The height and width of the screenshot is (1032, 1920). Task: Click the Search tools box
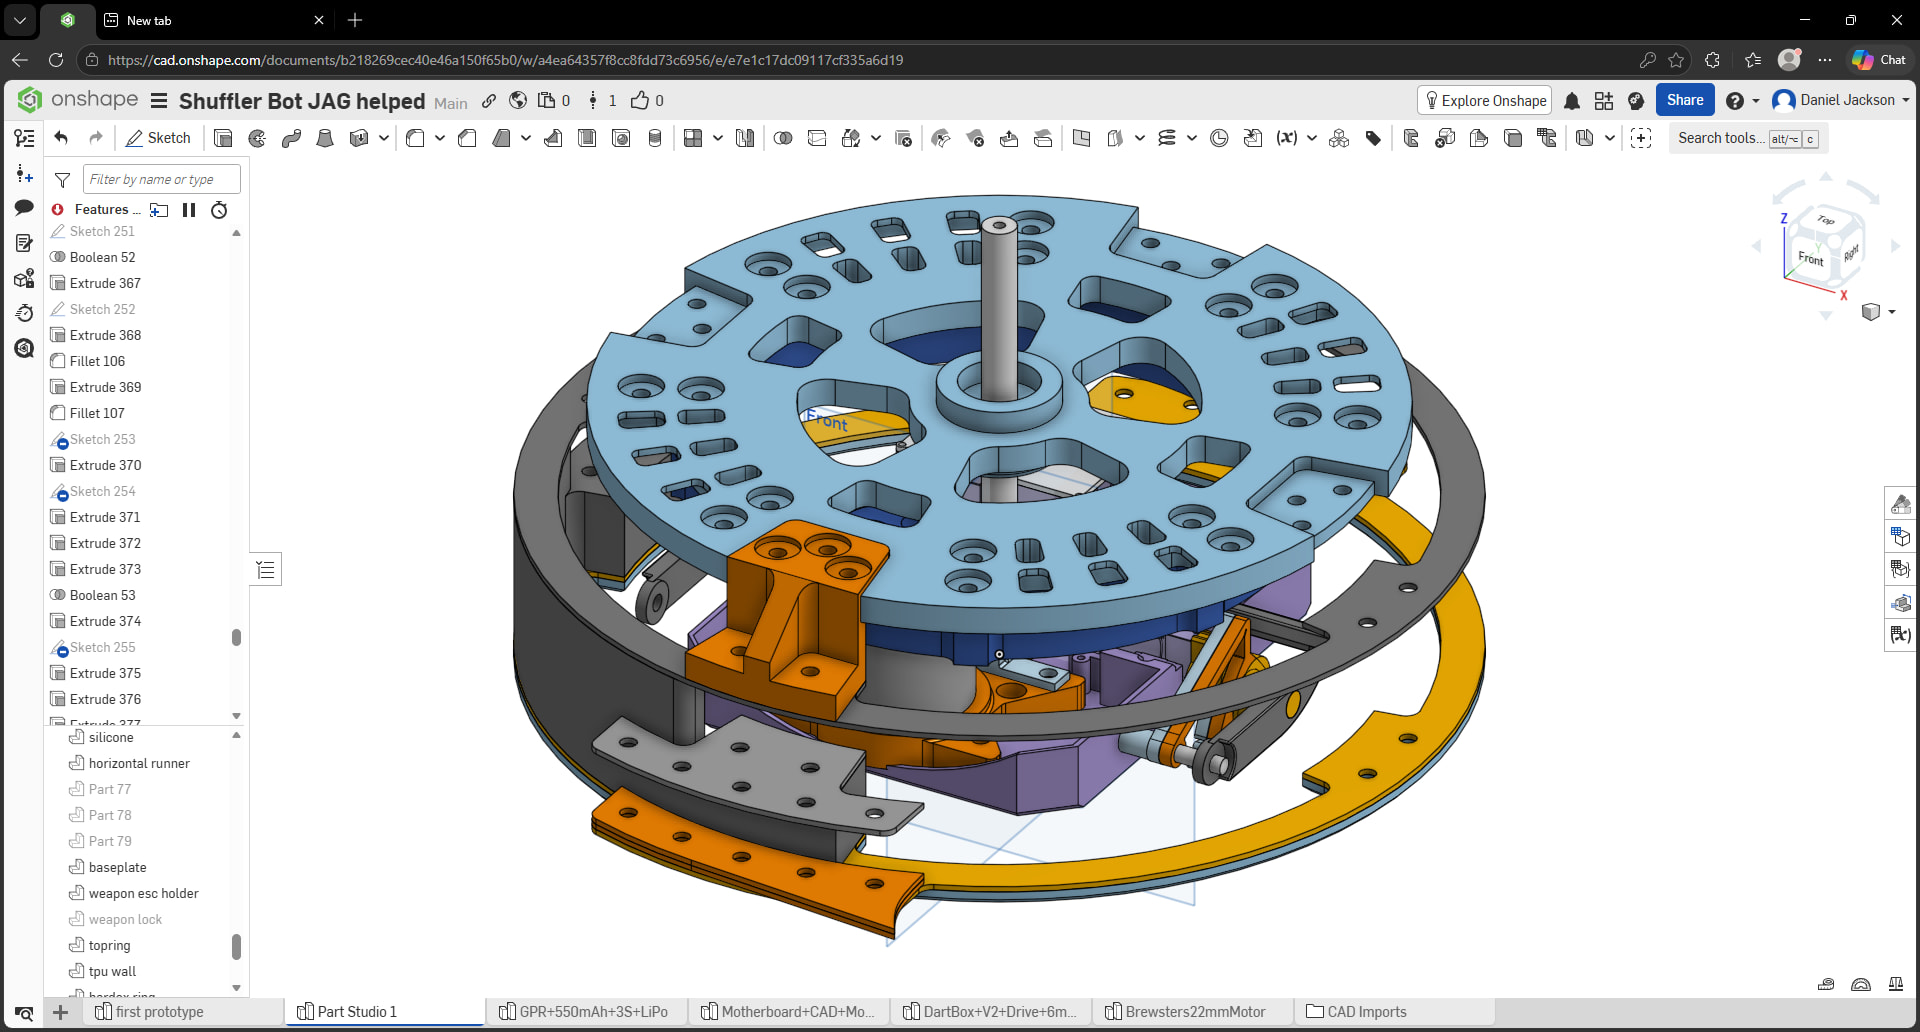1748,138
